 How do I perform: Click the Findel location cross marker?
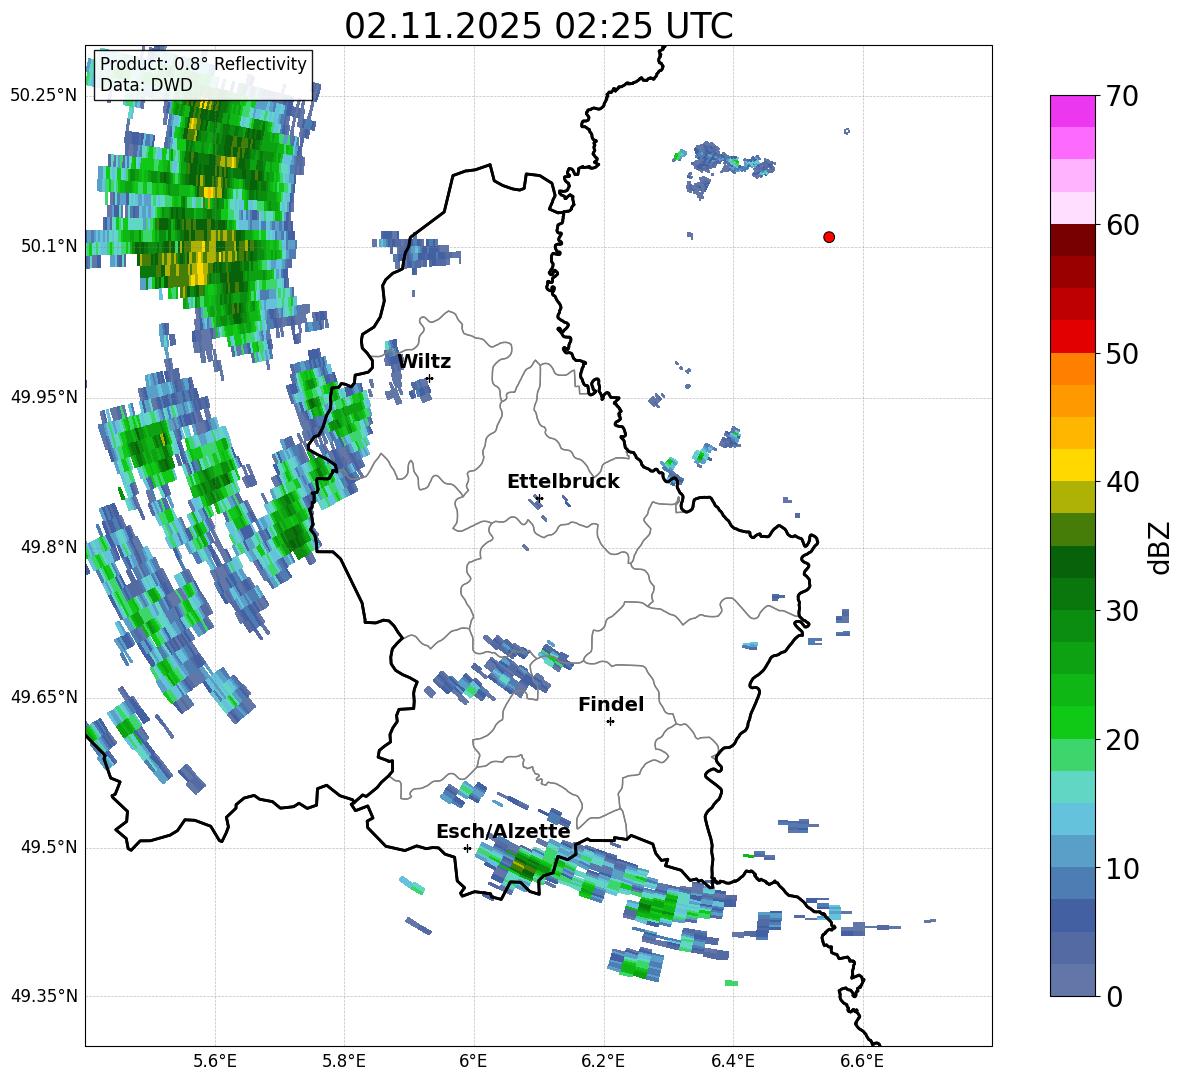(610, 722)
